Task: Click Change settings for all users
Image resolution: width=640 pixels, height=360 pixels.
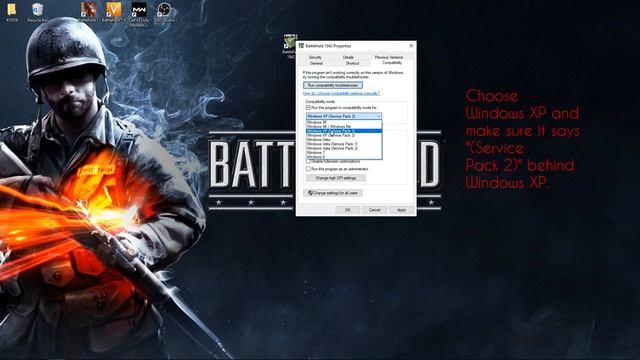Action: tap(333, 193)
